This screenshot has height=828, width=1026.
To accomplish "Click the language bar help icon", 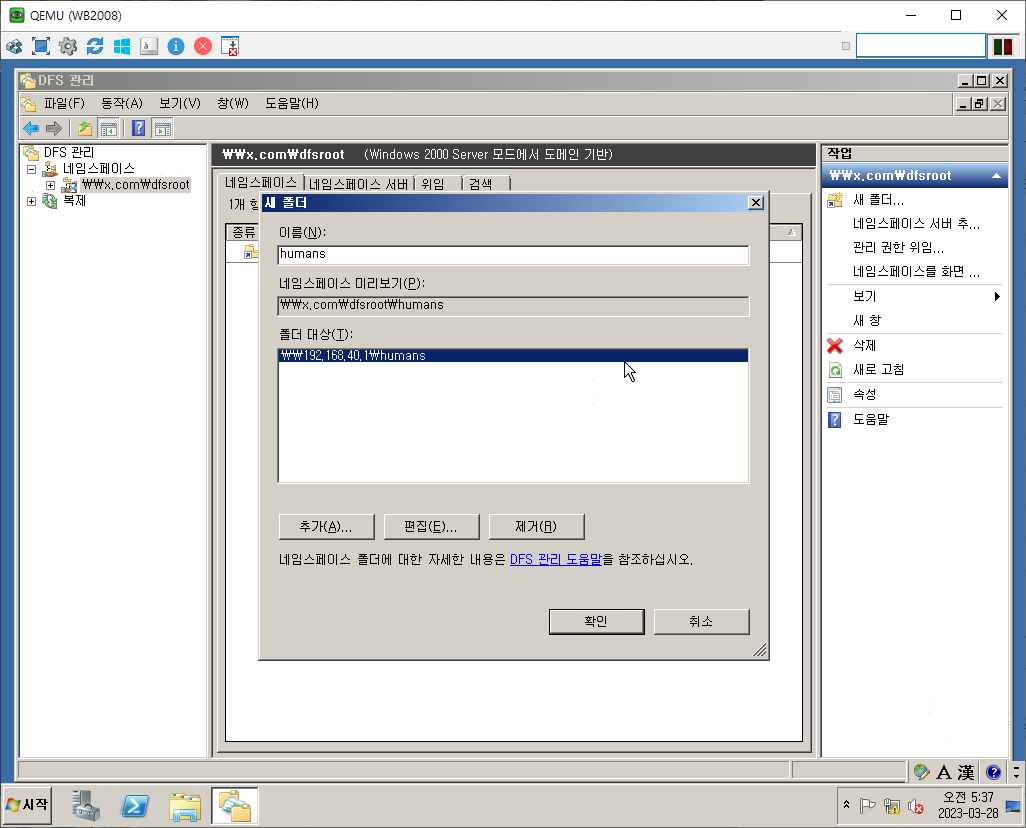I will 993,772.
